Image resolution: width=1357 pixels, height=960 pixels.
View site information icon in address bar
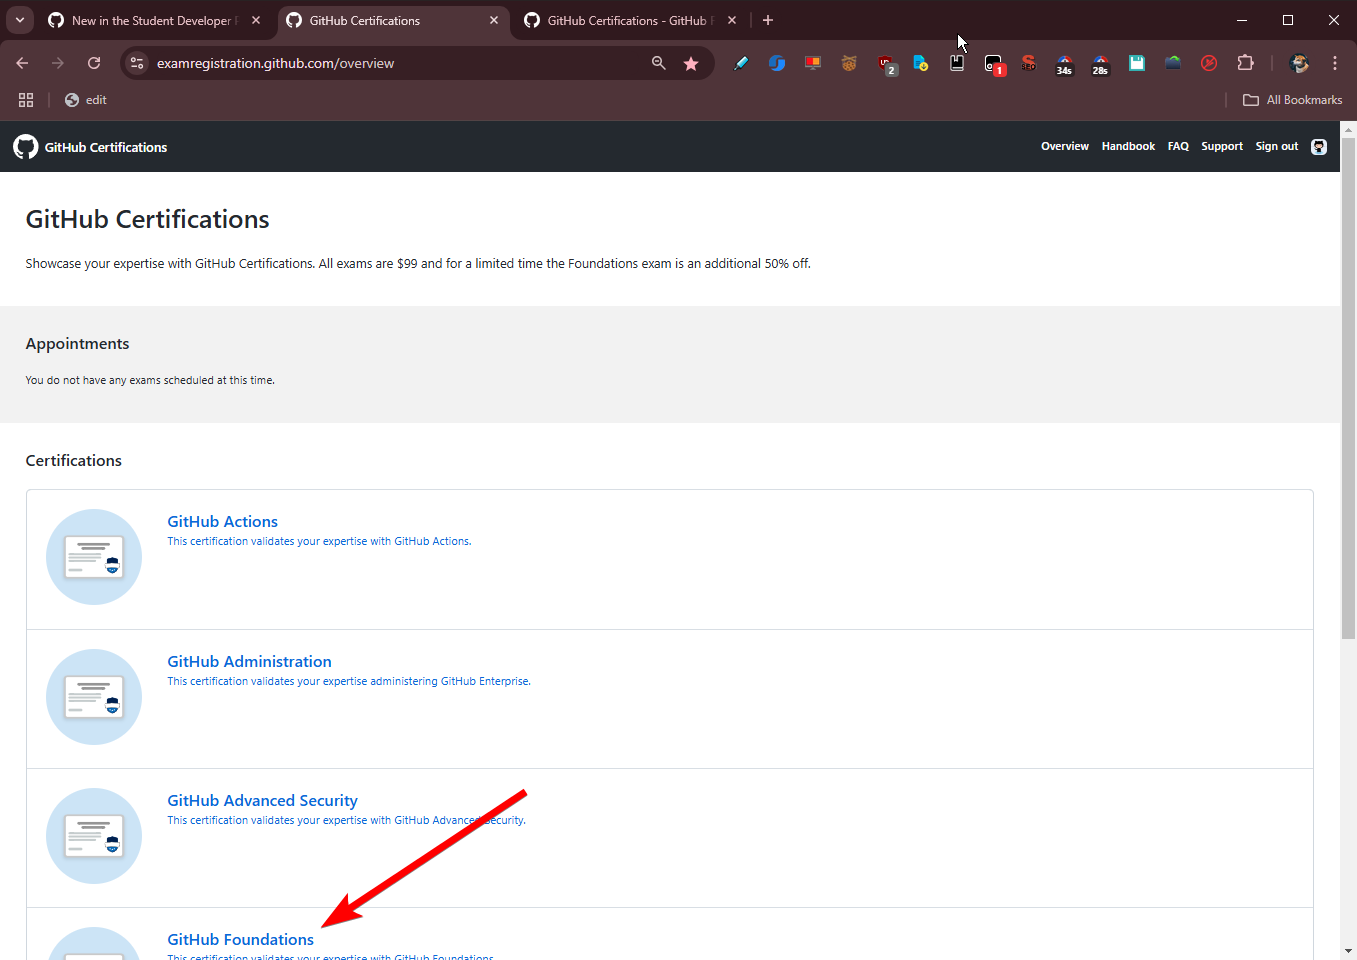click(137, 63)
